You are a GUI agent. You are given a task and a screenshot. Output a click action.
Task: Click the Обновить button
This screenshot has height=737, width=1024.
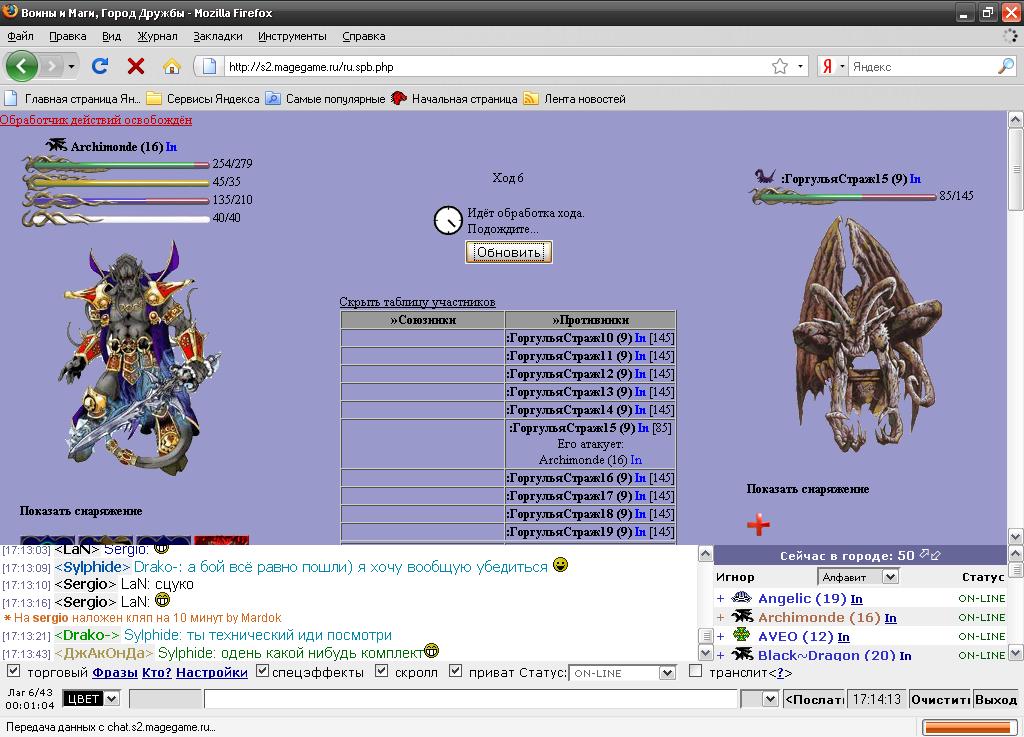click(509, 252)
